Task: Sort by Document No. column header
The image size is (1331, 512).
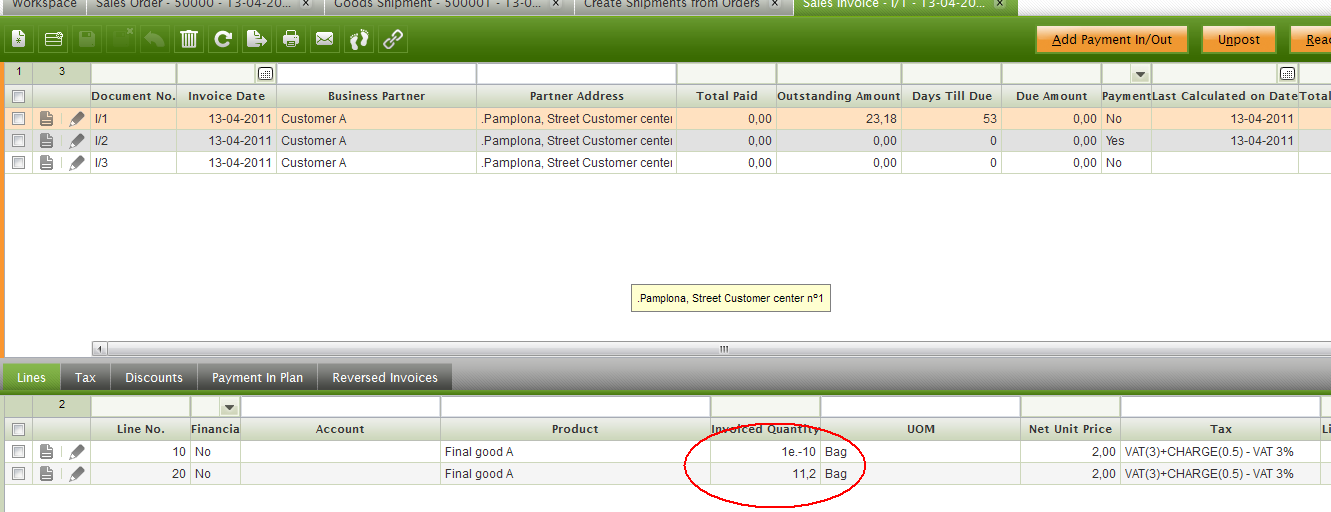Action: pos(133,96)
